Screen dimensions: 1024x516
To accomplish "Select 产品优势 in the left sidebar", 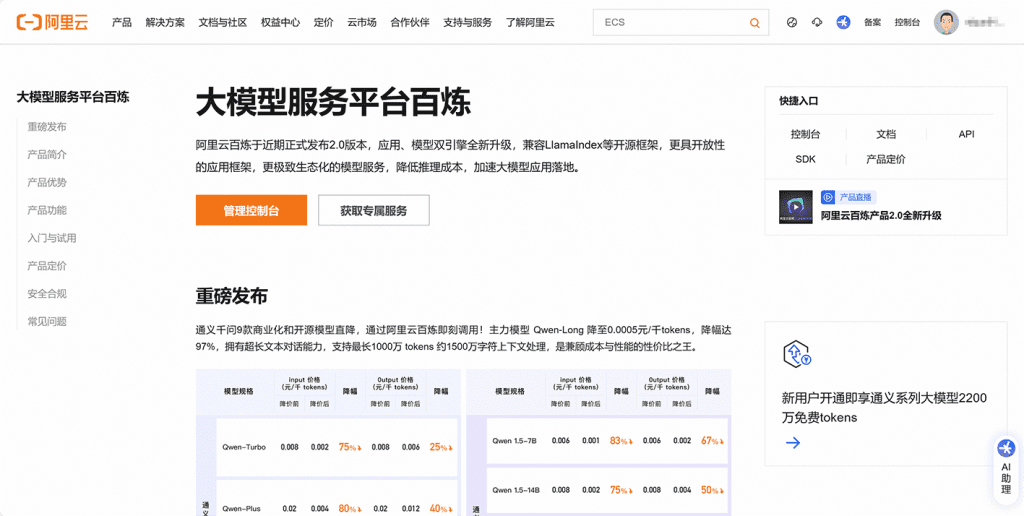I will (47, 182).
